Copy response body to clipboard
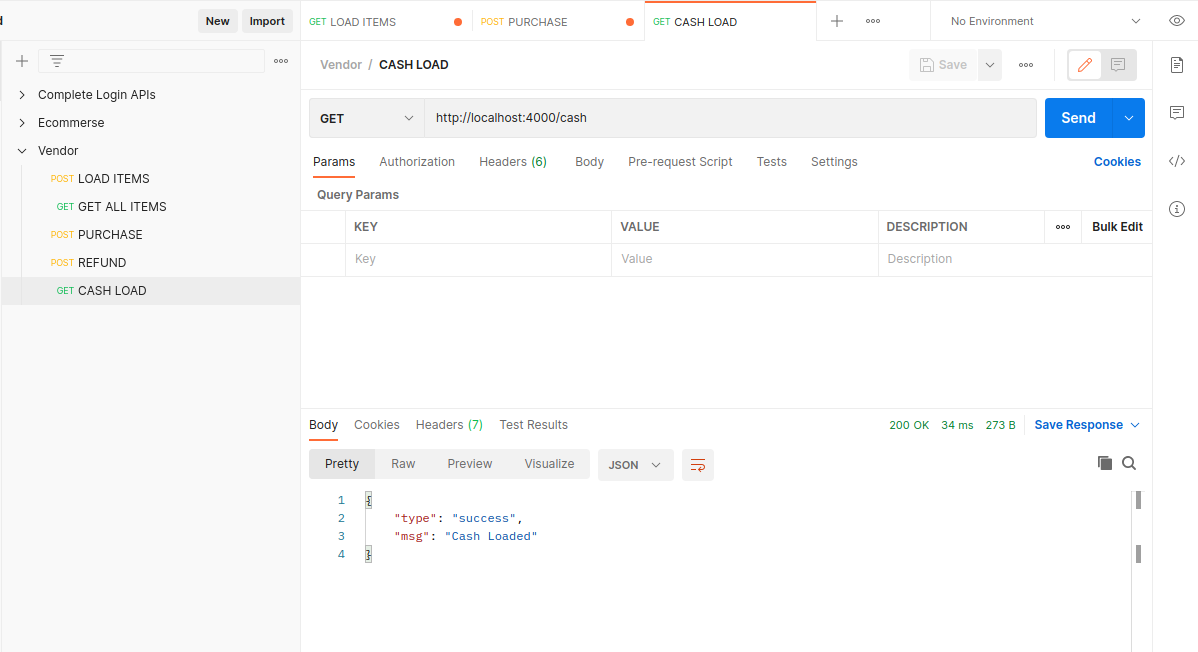The width and height of the screenshot is (1198, 652). (1104, 462)
